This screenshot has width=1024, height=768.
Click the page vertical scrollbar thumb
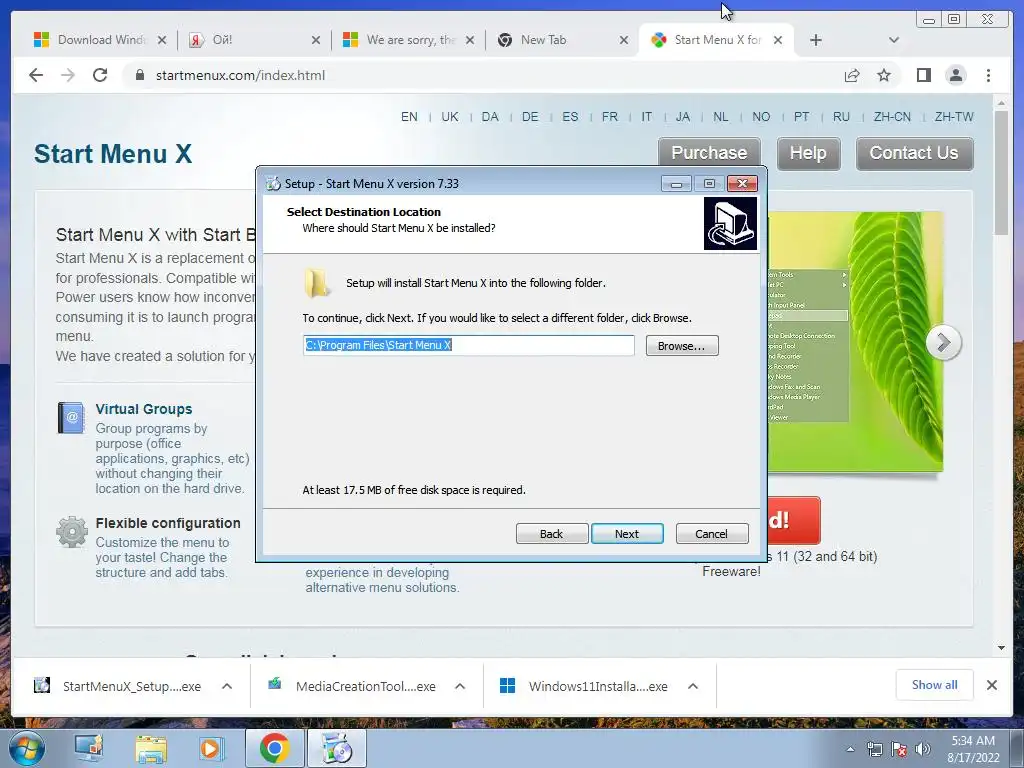point(1001,173)
